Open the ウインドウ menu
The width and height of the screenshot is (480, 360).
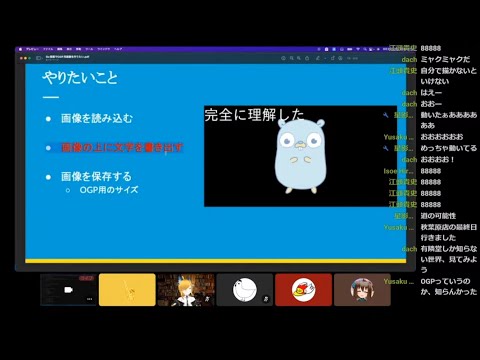(103, 49)
